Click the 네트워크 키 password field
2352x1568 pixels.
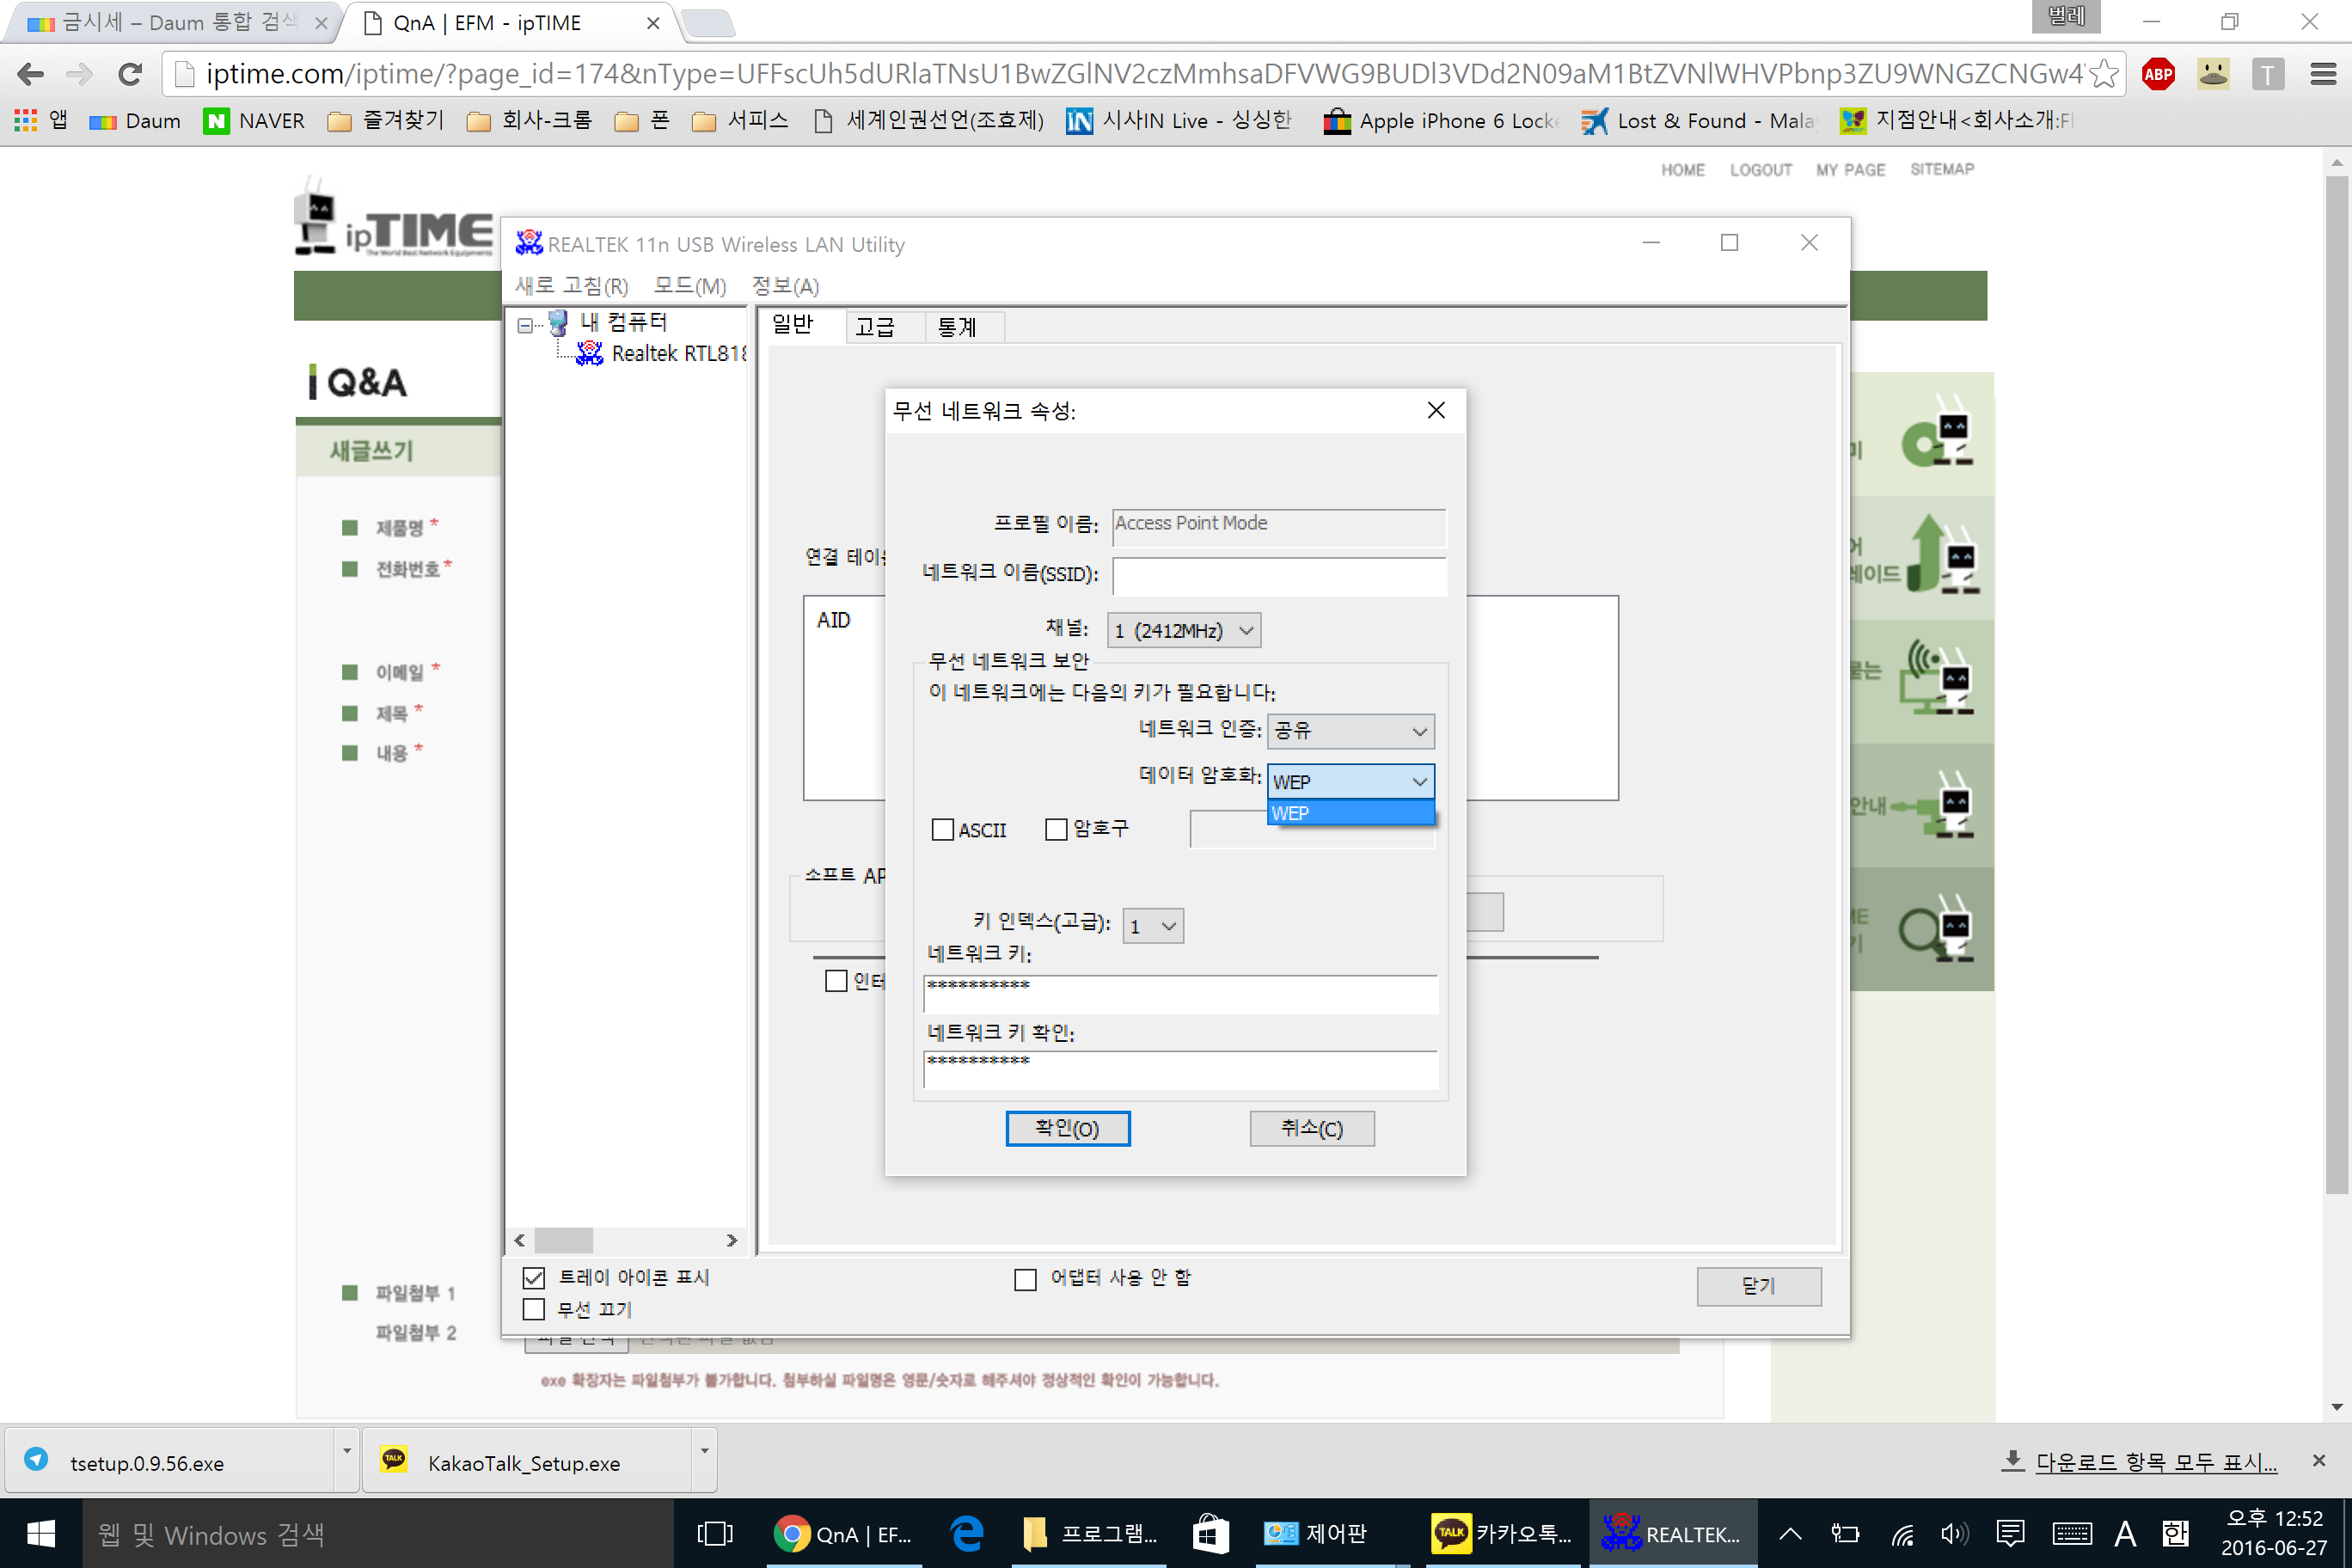coord(1180,995)
